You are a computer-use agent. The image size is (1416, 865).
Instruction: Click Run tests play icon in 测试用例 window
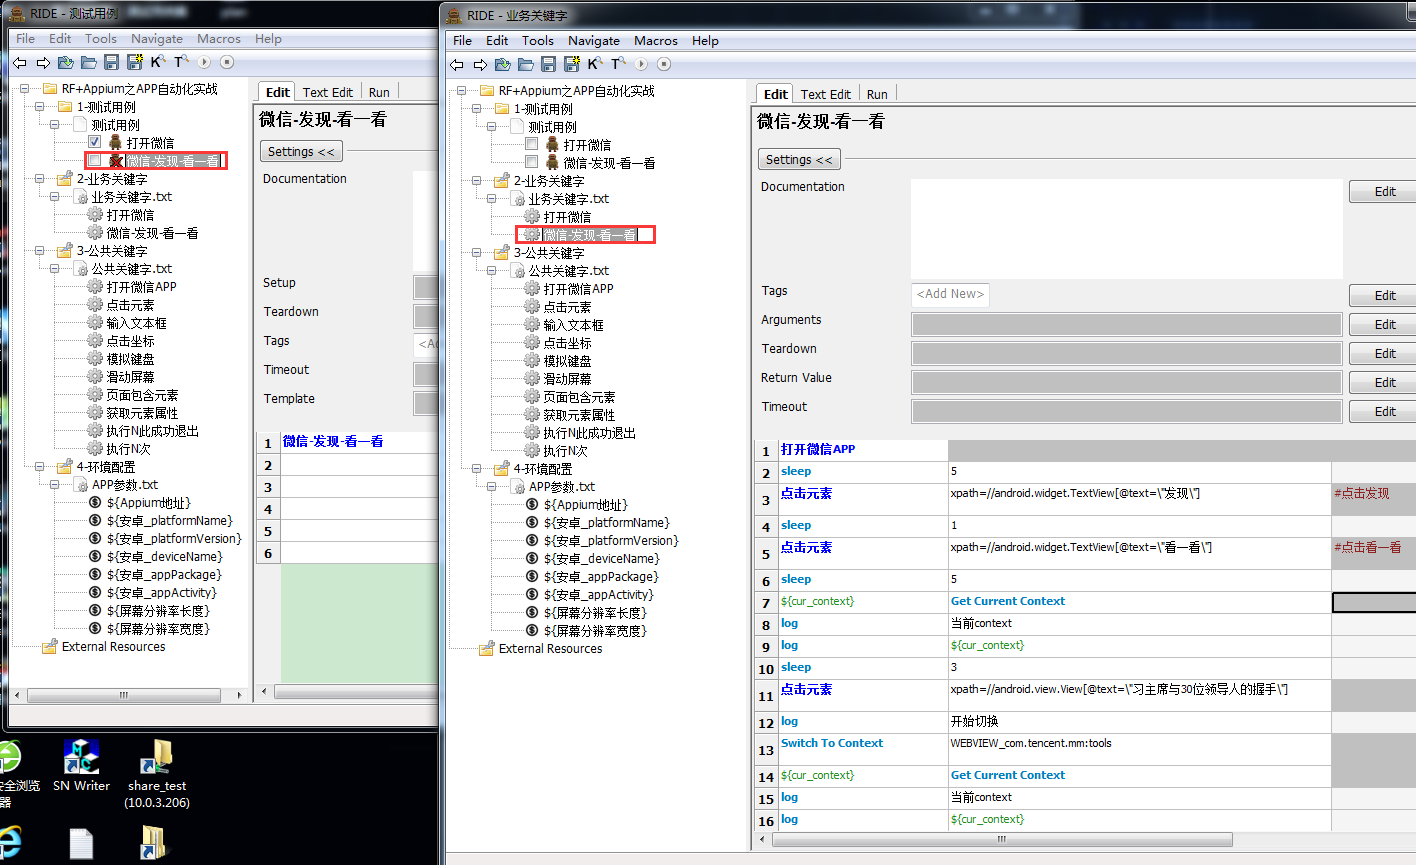click(x=204, y=62)
